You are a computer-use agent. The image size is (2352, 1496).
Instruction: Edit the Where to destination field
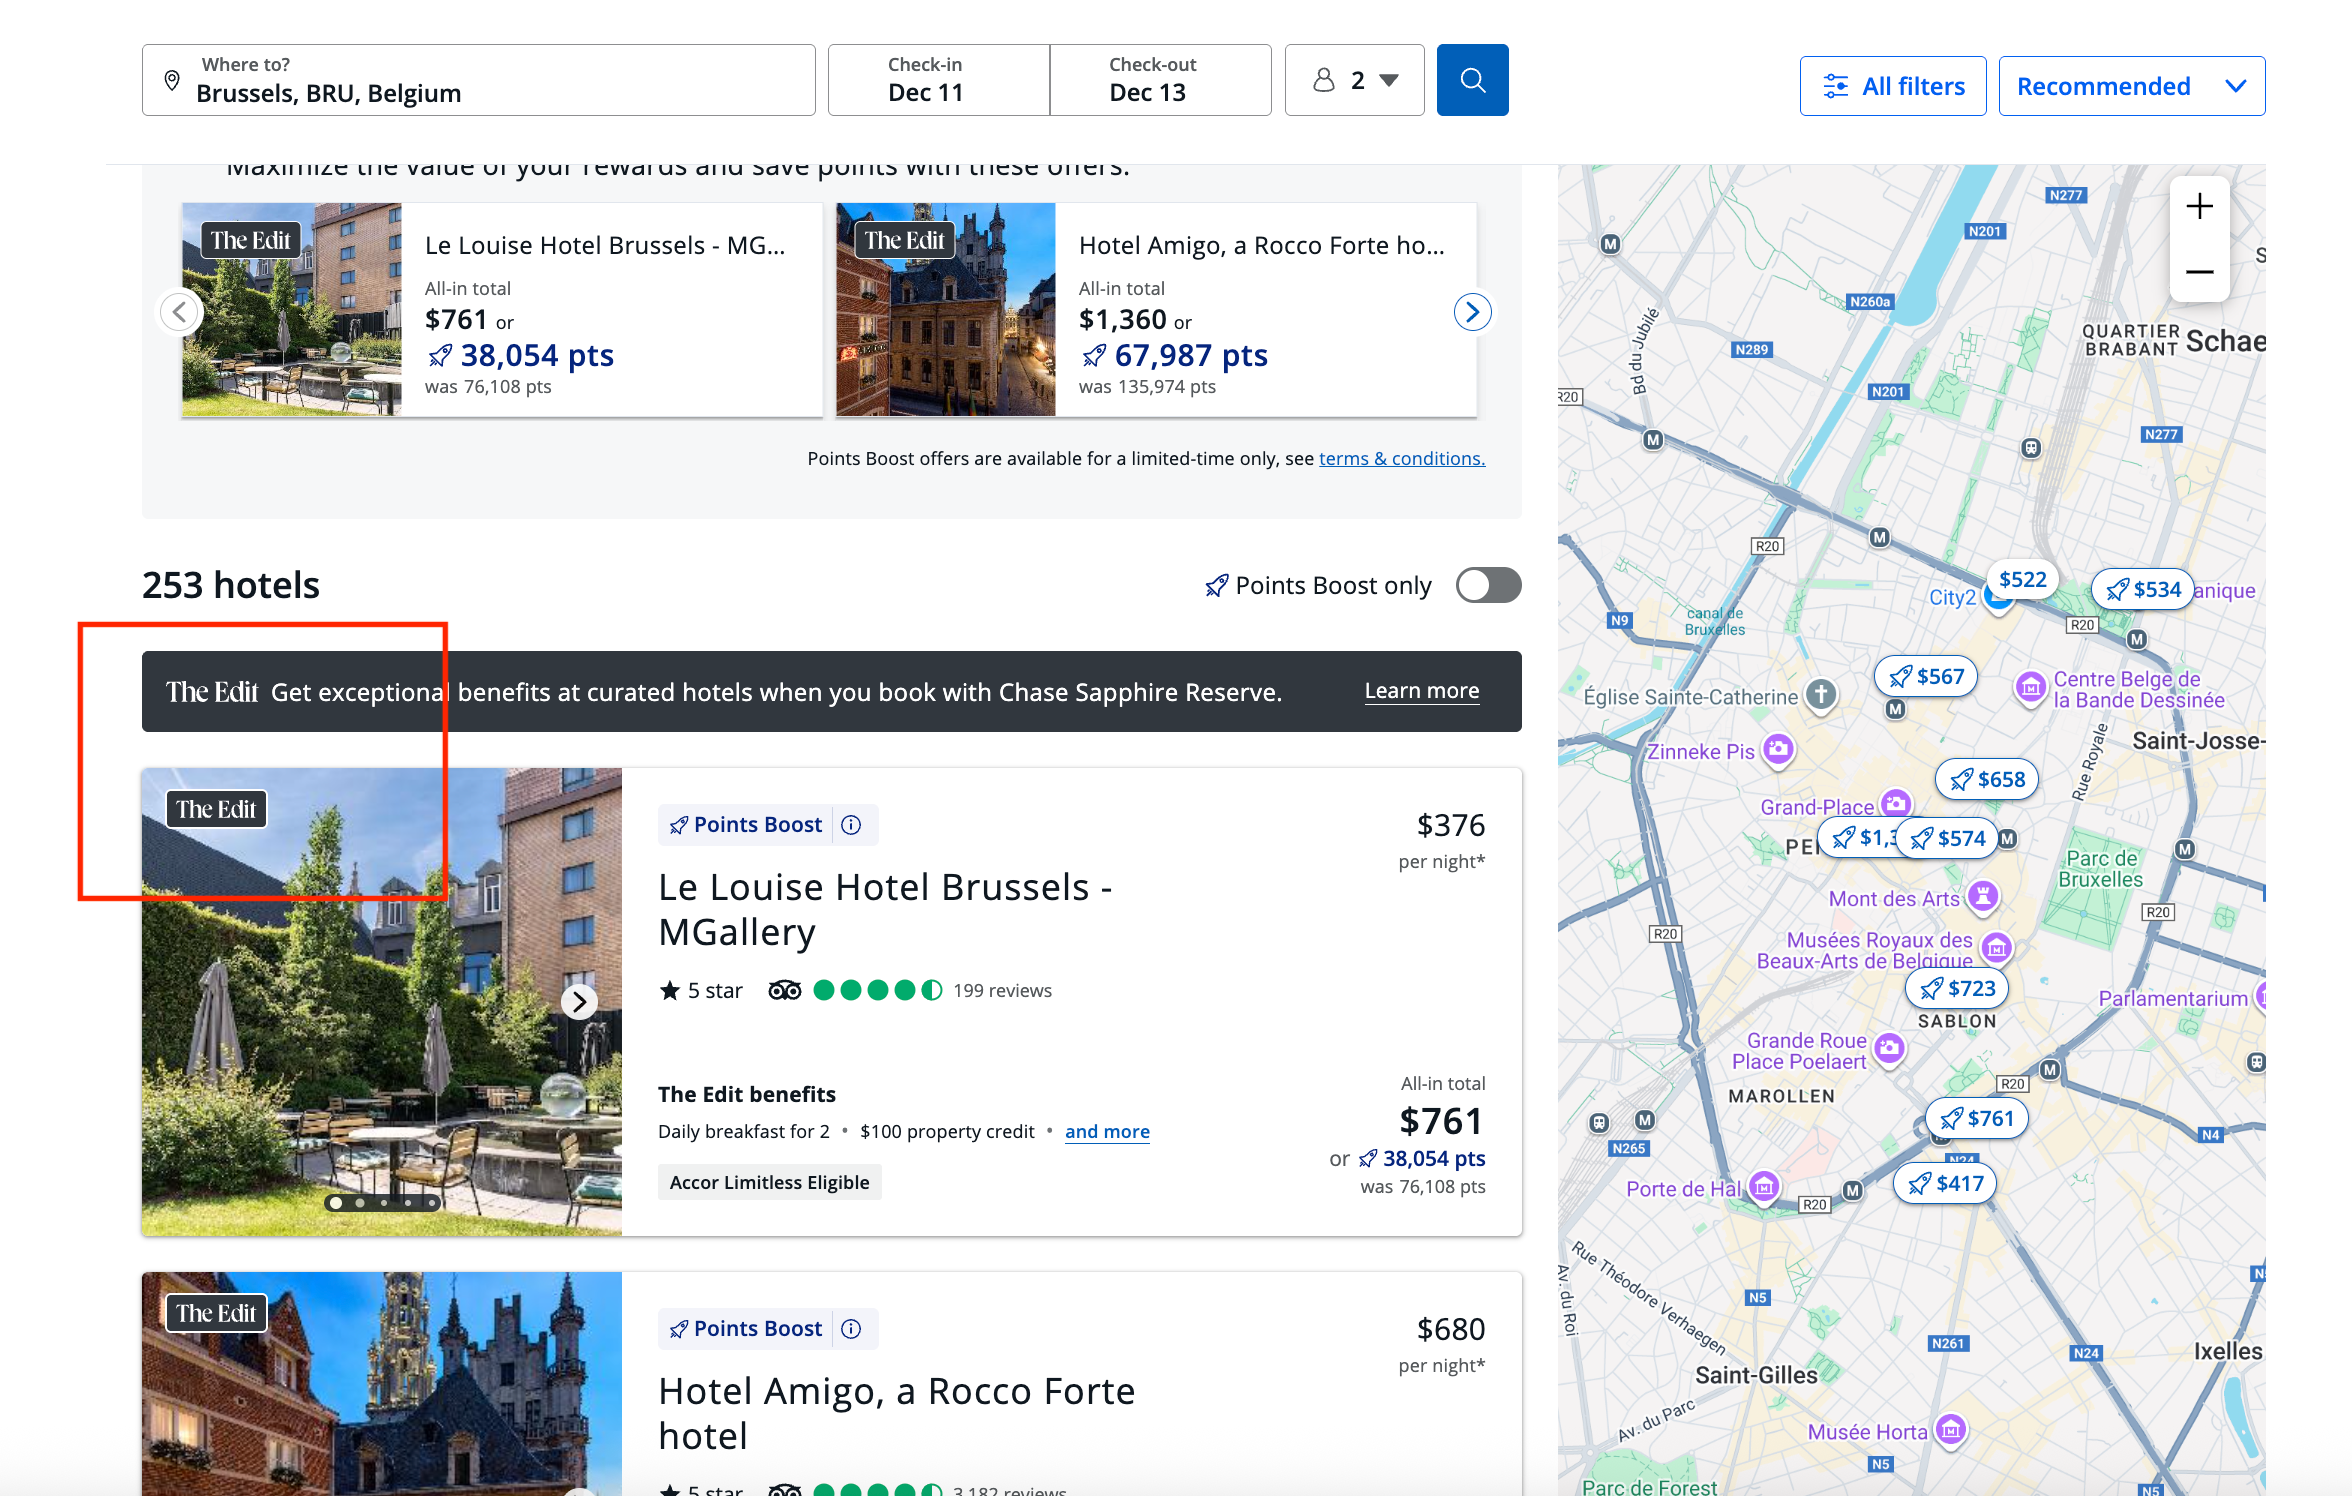pyautogui.click(x=478, y=80)
